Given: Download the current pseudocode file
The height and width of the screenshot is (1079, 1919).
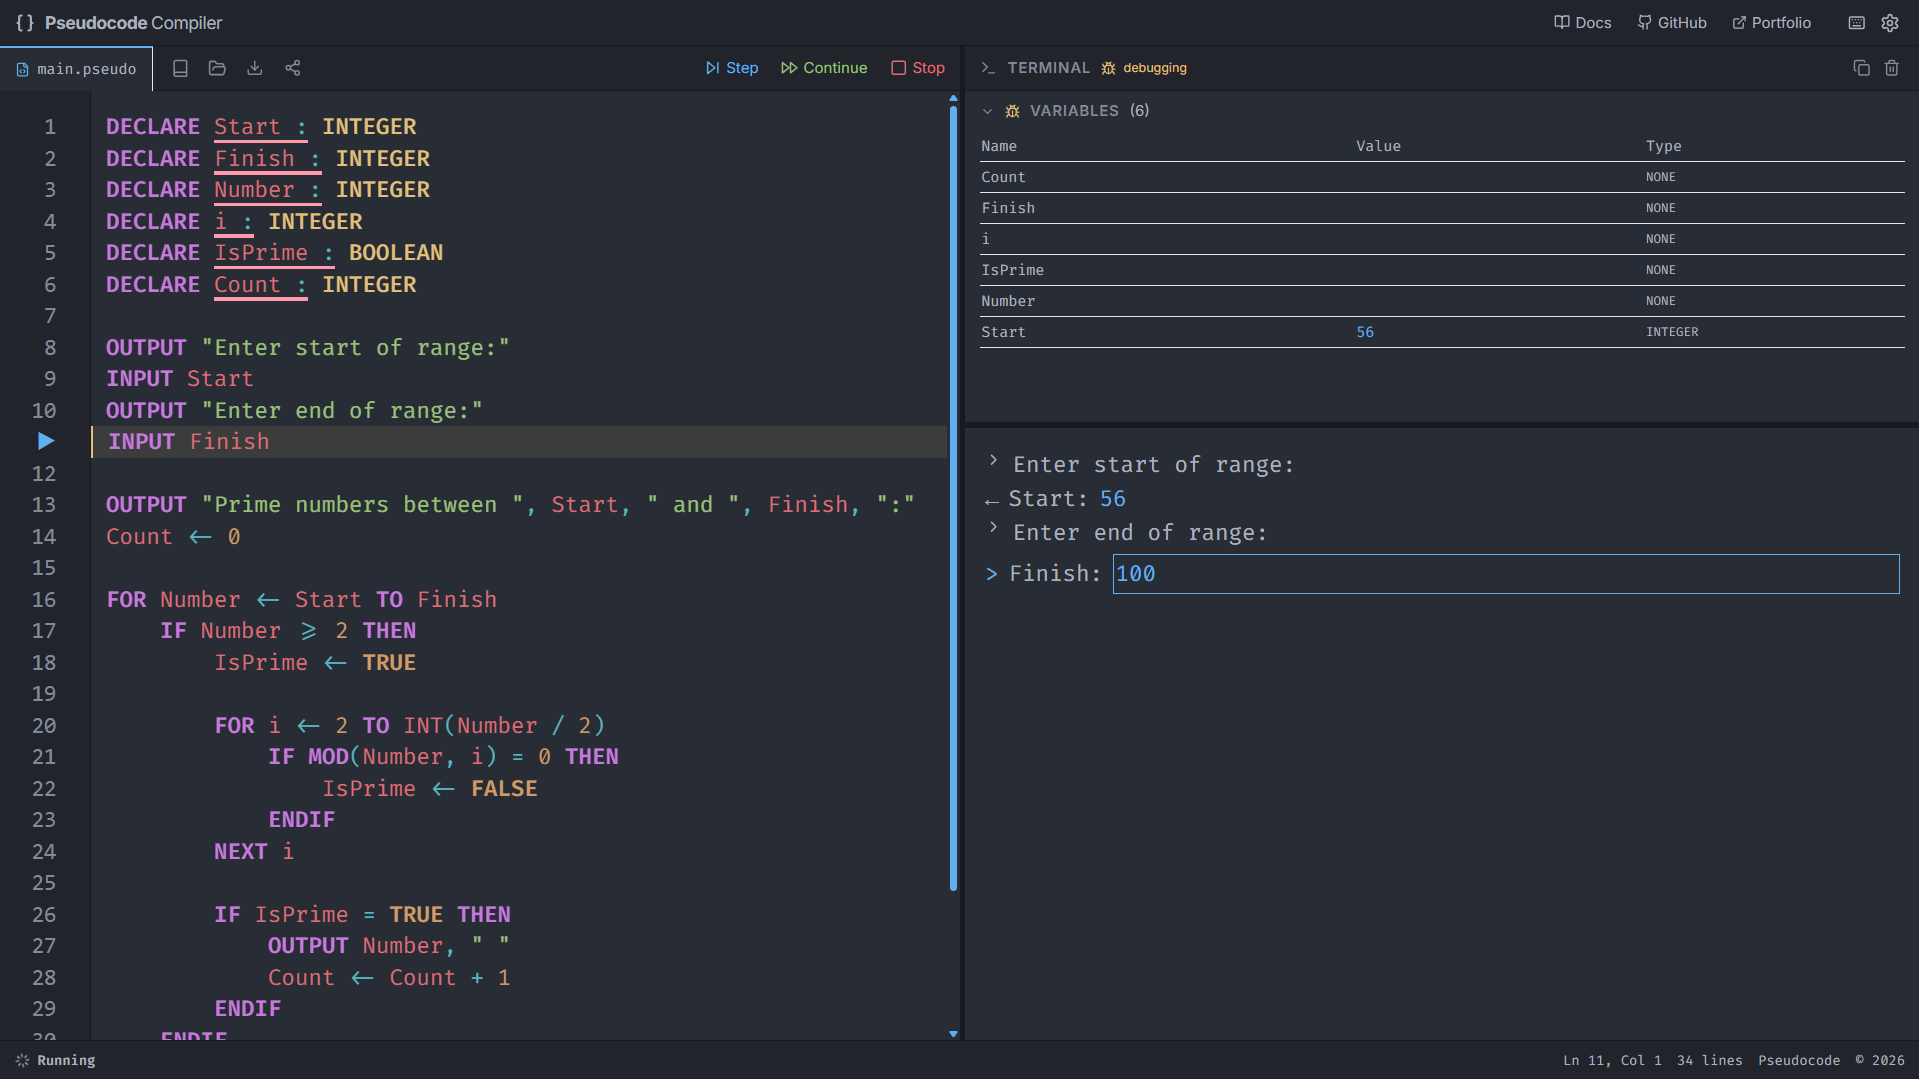Looking at the screenshot, I should 254,67.
